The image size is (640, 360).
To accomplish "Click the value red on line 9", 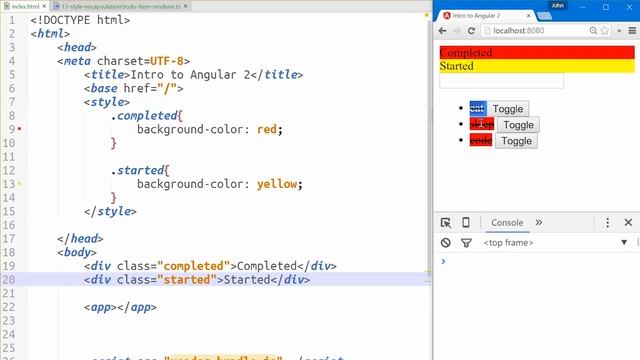I will click(267, 129).
